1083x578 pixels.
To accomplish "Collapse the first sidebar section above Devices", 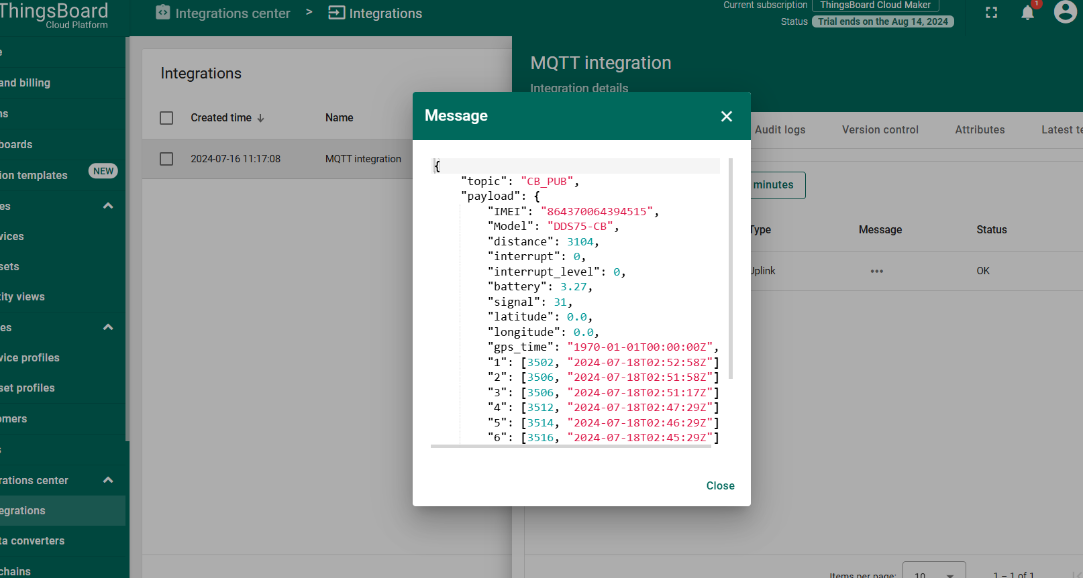I will 108,206.
